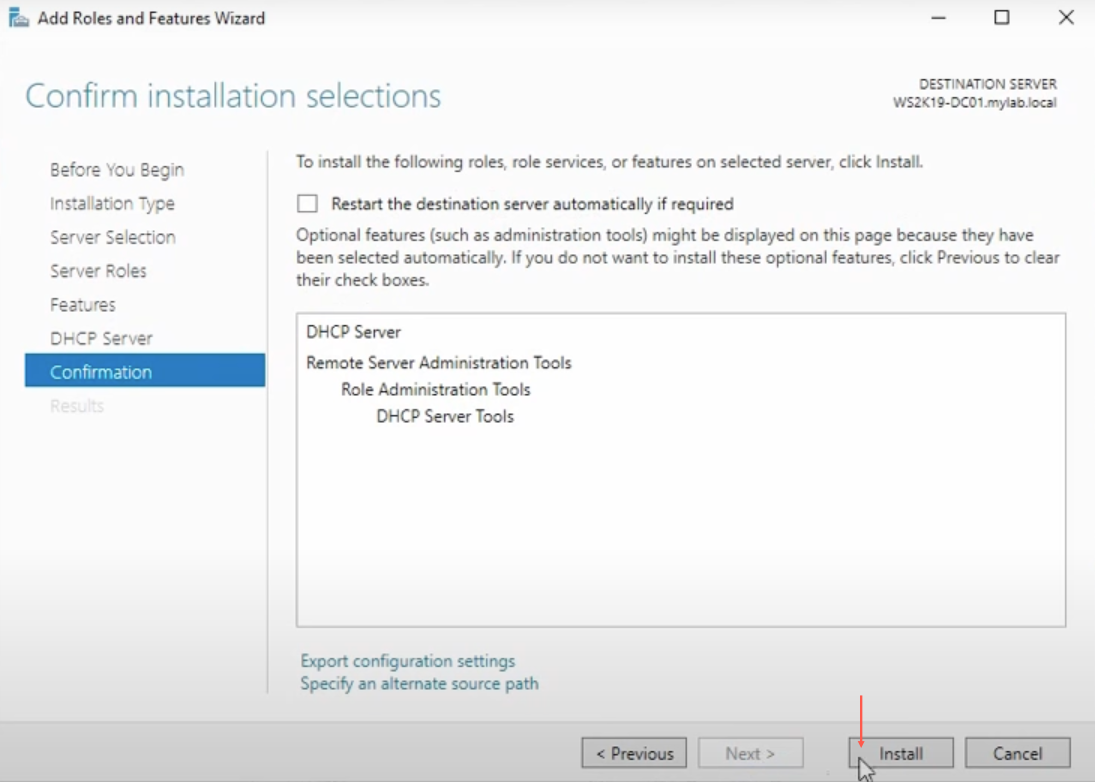Select Remote Server Administration Tools entry
1095x782 pixels.
(x=439, y=363)
